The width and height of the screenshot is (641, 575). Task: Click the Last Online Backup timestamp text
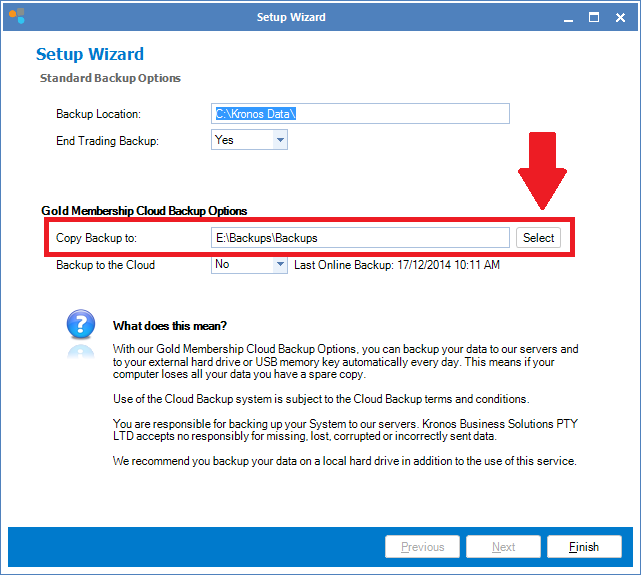(396, 265)
